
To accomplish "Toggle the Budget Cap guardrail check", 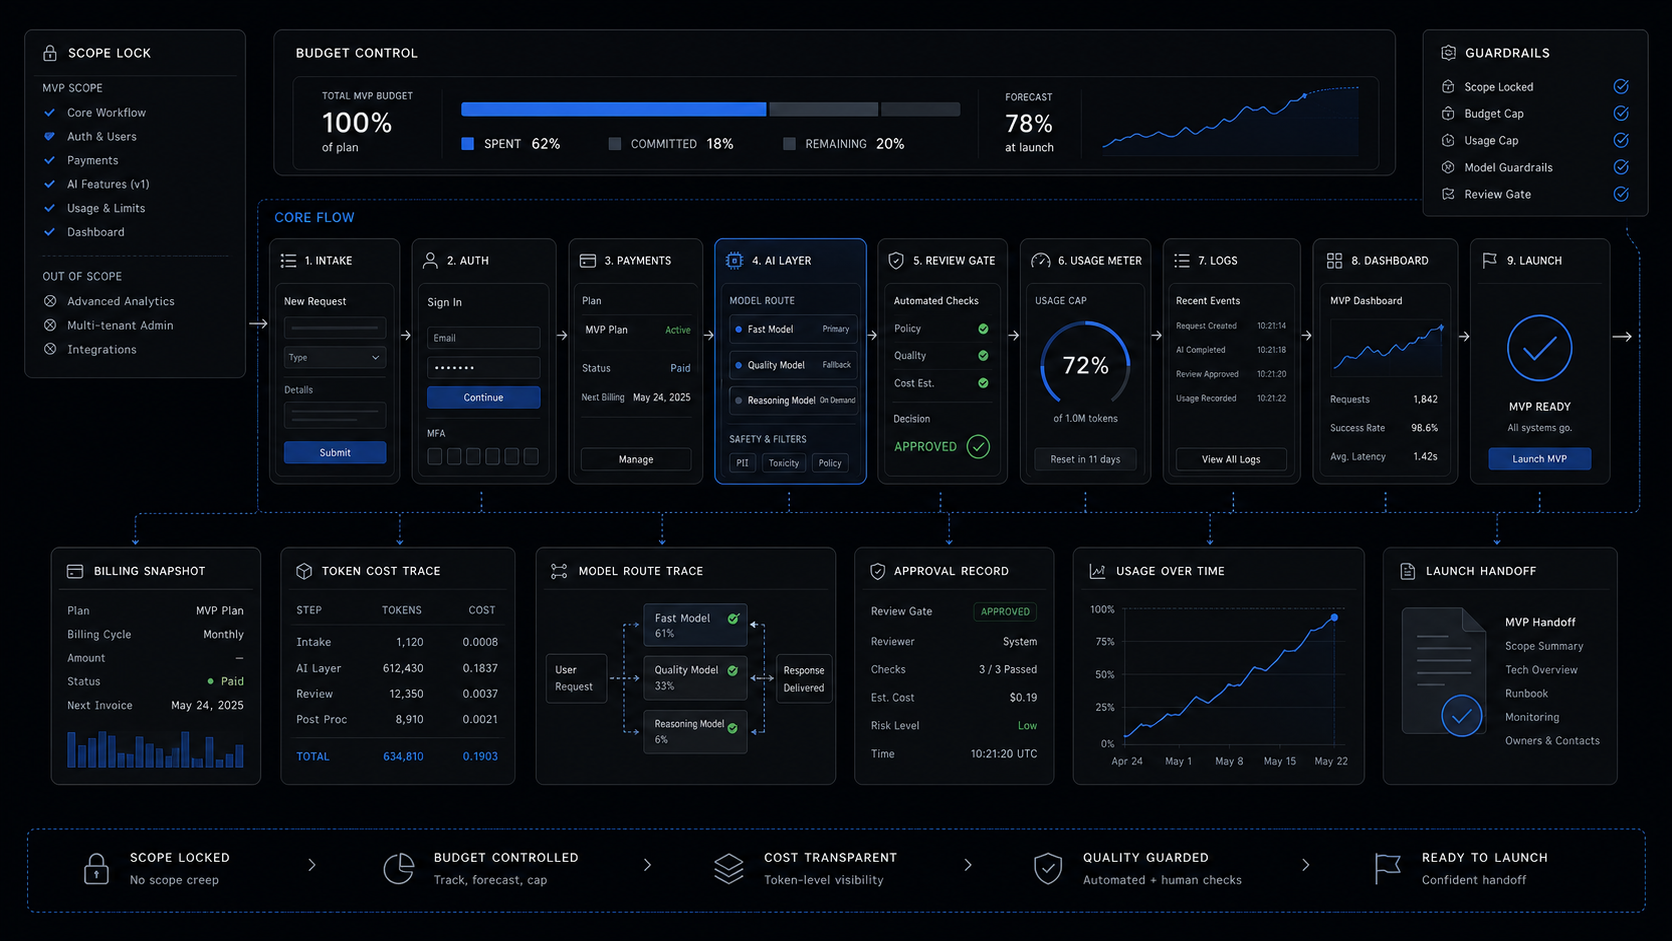I will [x=1621, y=114].
